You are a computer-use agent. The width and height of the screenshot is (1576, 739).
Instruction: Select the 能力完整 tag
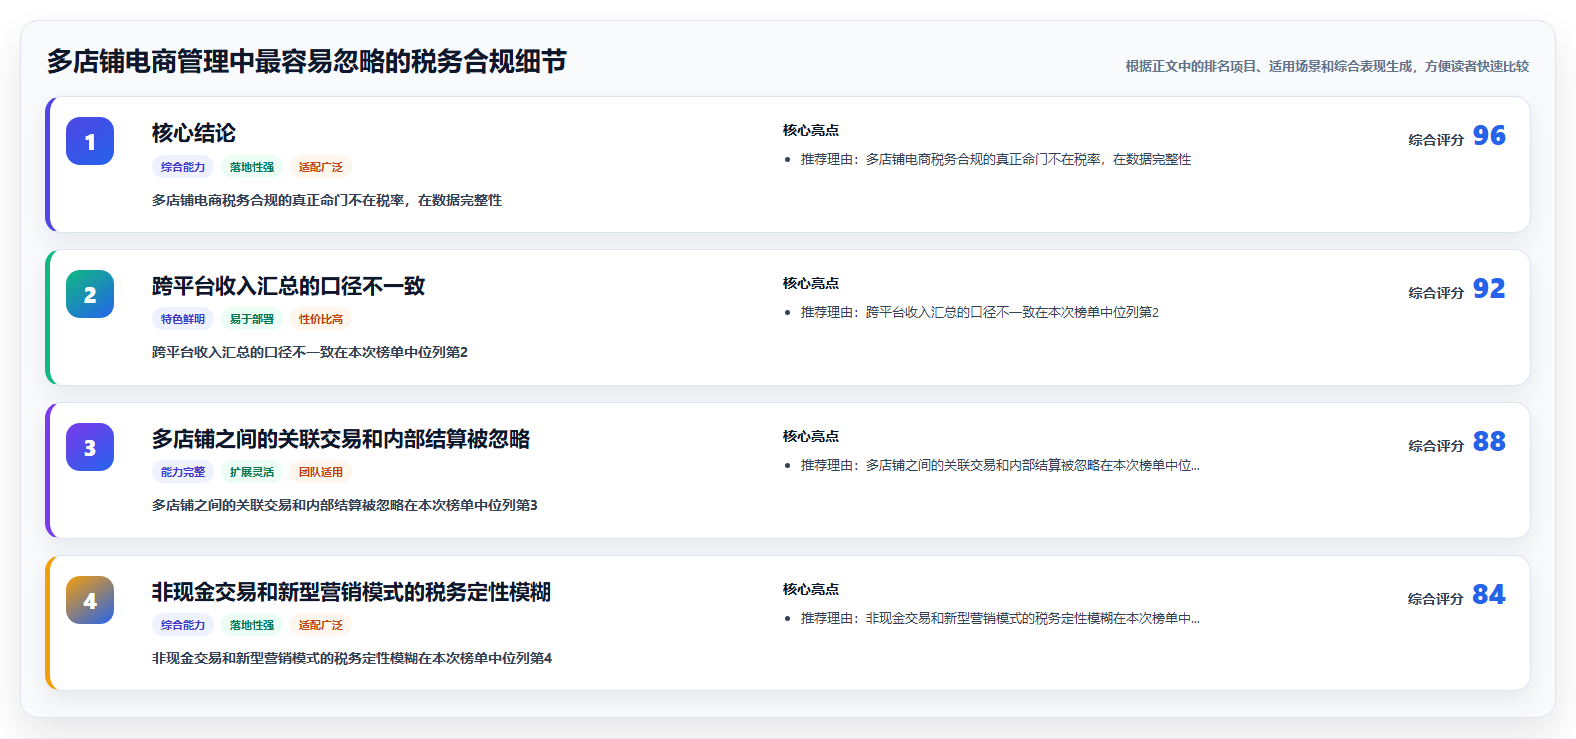(x=183, y=472)
